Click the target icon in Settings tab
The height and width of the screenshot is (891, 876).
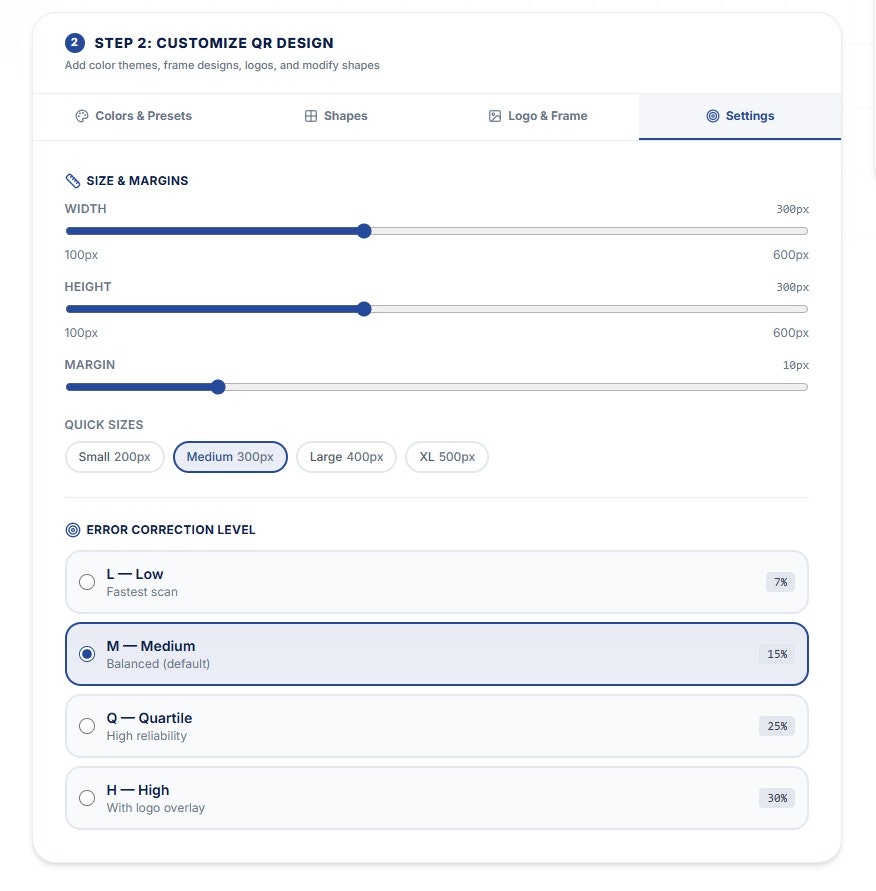712,116
